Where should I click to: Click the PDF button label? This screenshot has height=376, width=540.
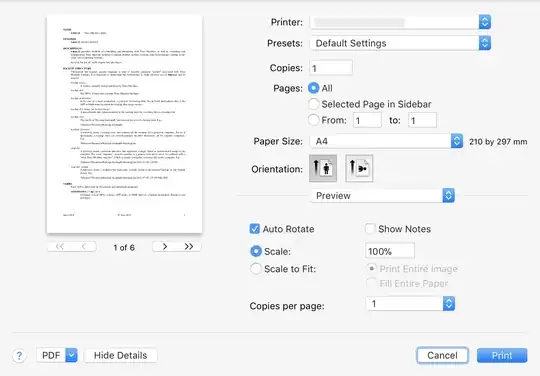51,355
